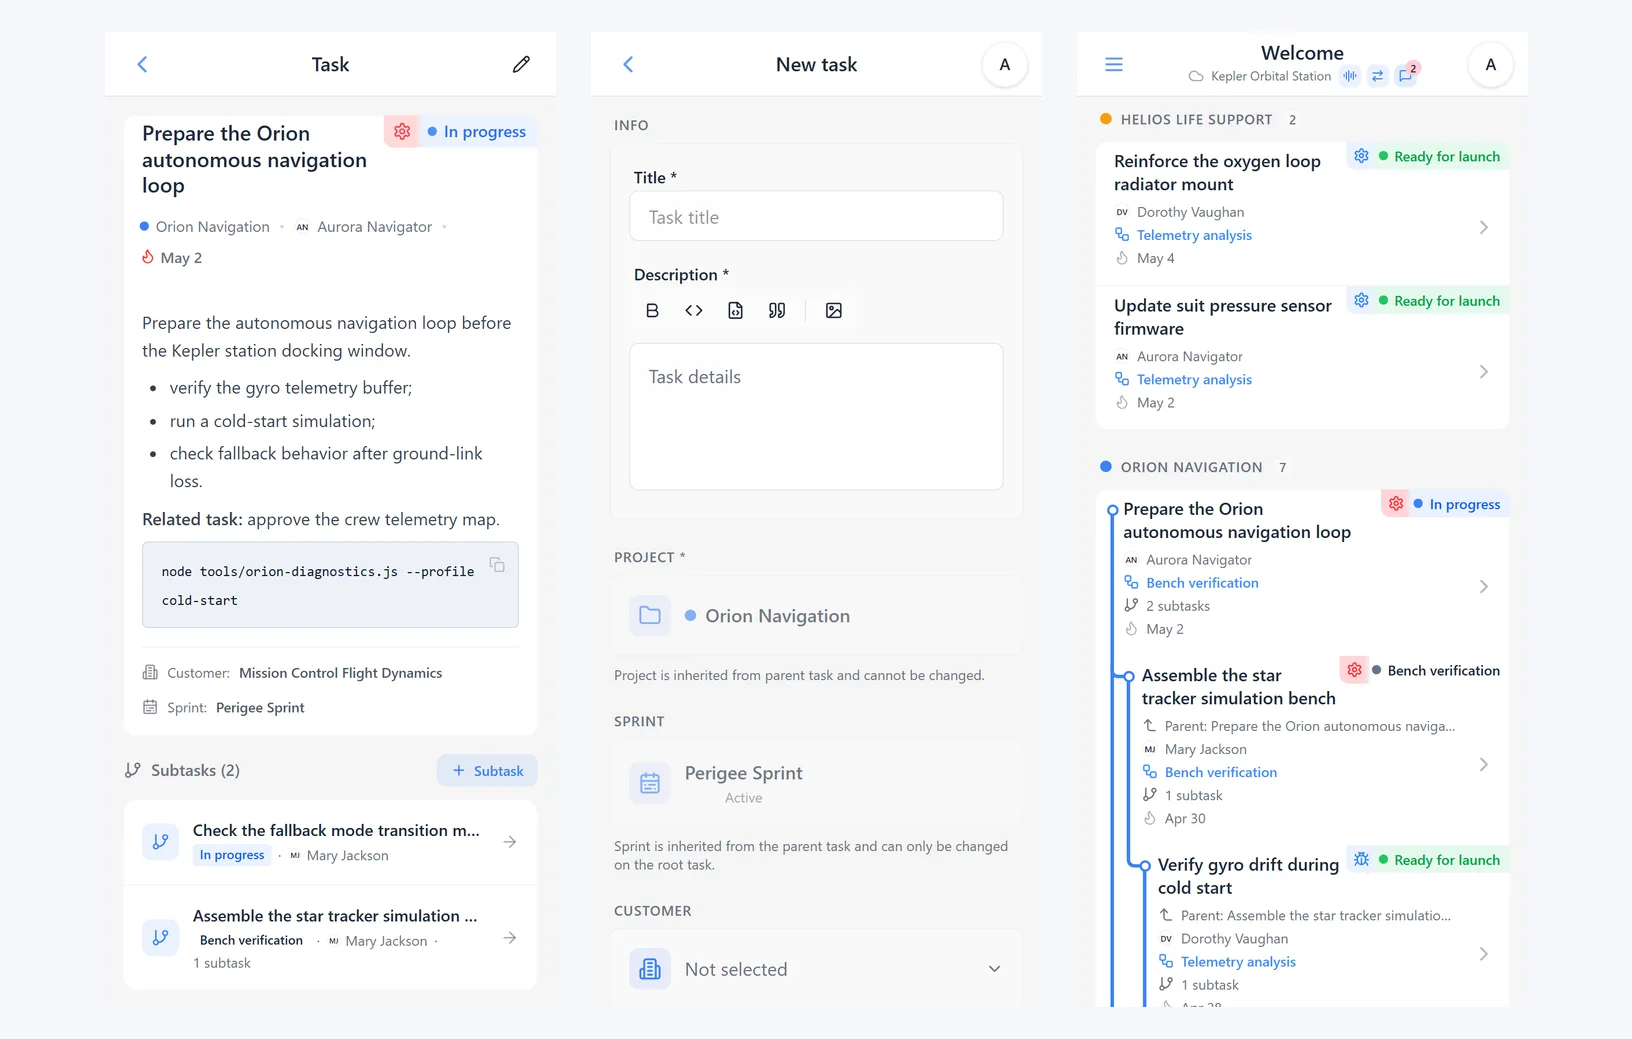This screenshot has height=1039, width=1632.
Task: Click Parent: Prepare the Orion autonomous link
Action: tap(1310, 726)
